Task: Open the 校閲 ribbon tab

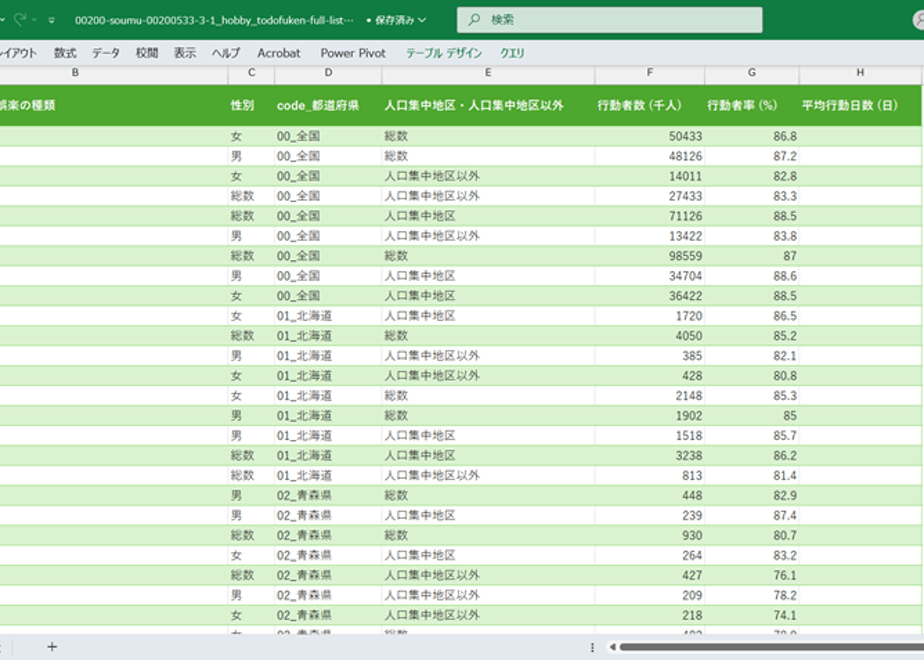Action: 147,53
